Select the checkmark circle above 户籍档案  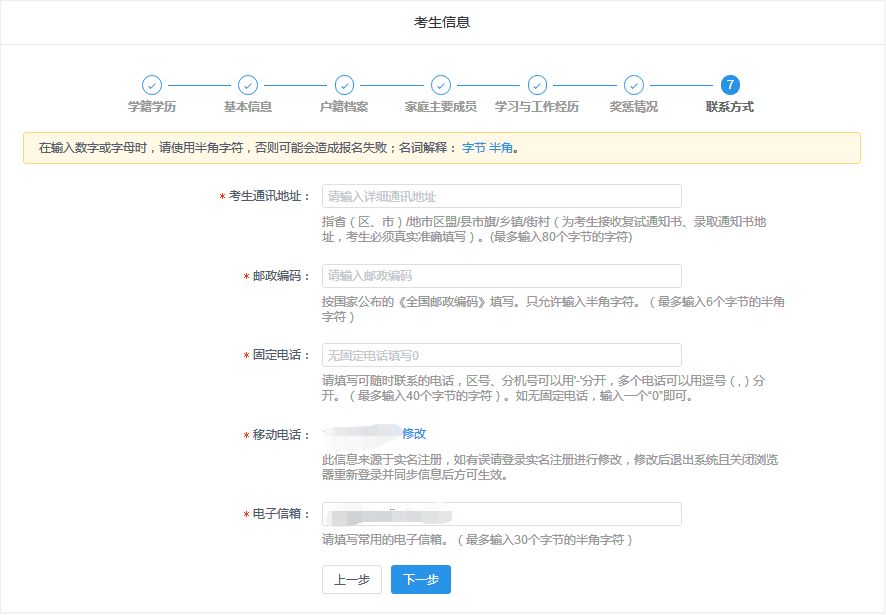344,85
